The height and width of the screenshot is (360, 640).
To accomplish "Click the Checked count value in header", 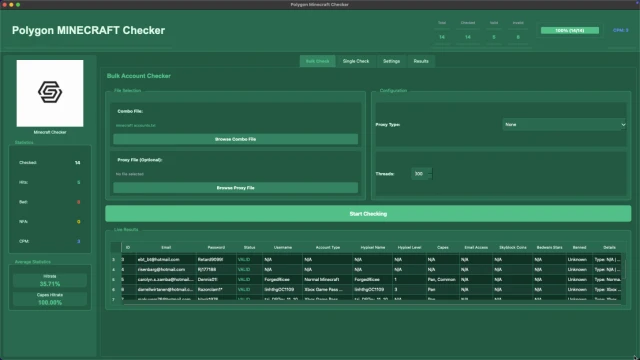I will (x=468, y=37).
